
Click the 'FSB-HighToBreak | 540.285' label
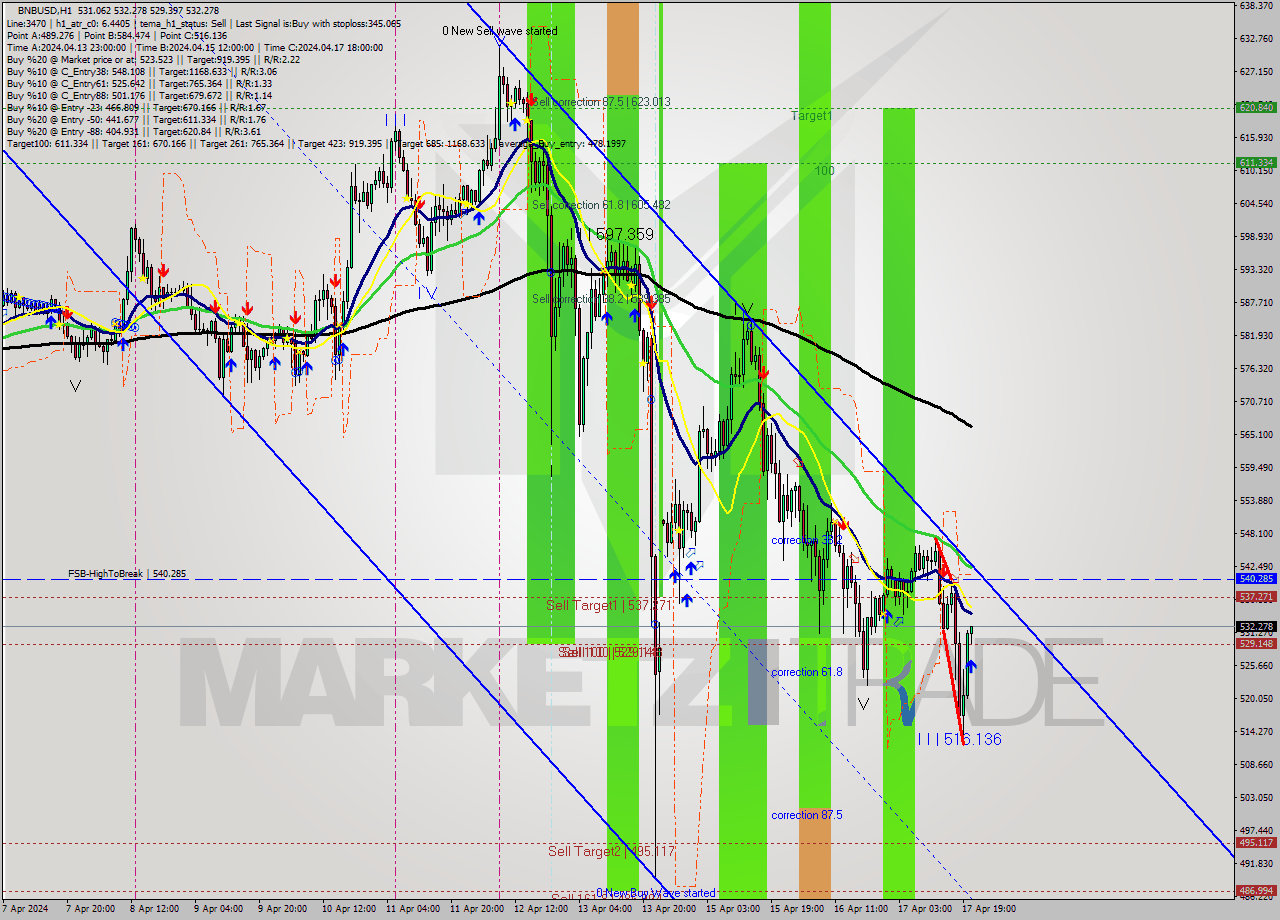(127, 574)
